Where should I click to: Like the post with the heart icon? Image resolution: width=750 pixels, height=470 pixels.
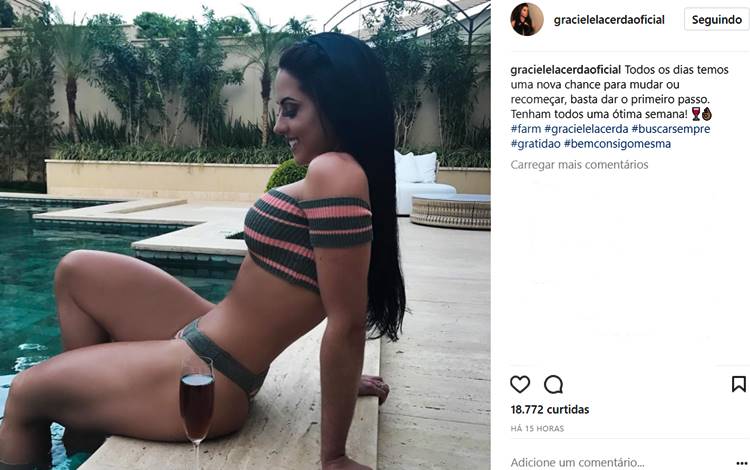pos(520,384)
